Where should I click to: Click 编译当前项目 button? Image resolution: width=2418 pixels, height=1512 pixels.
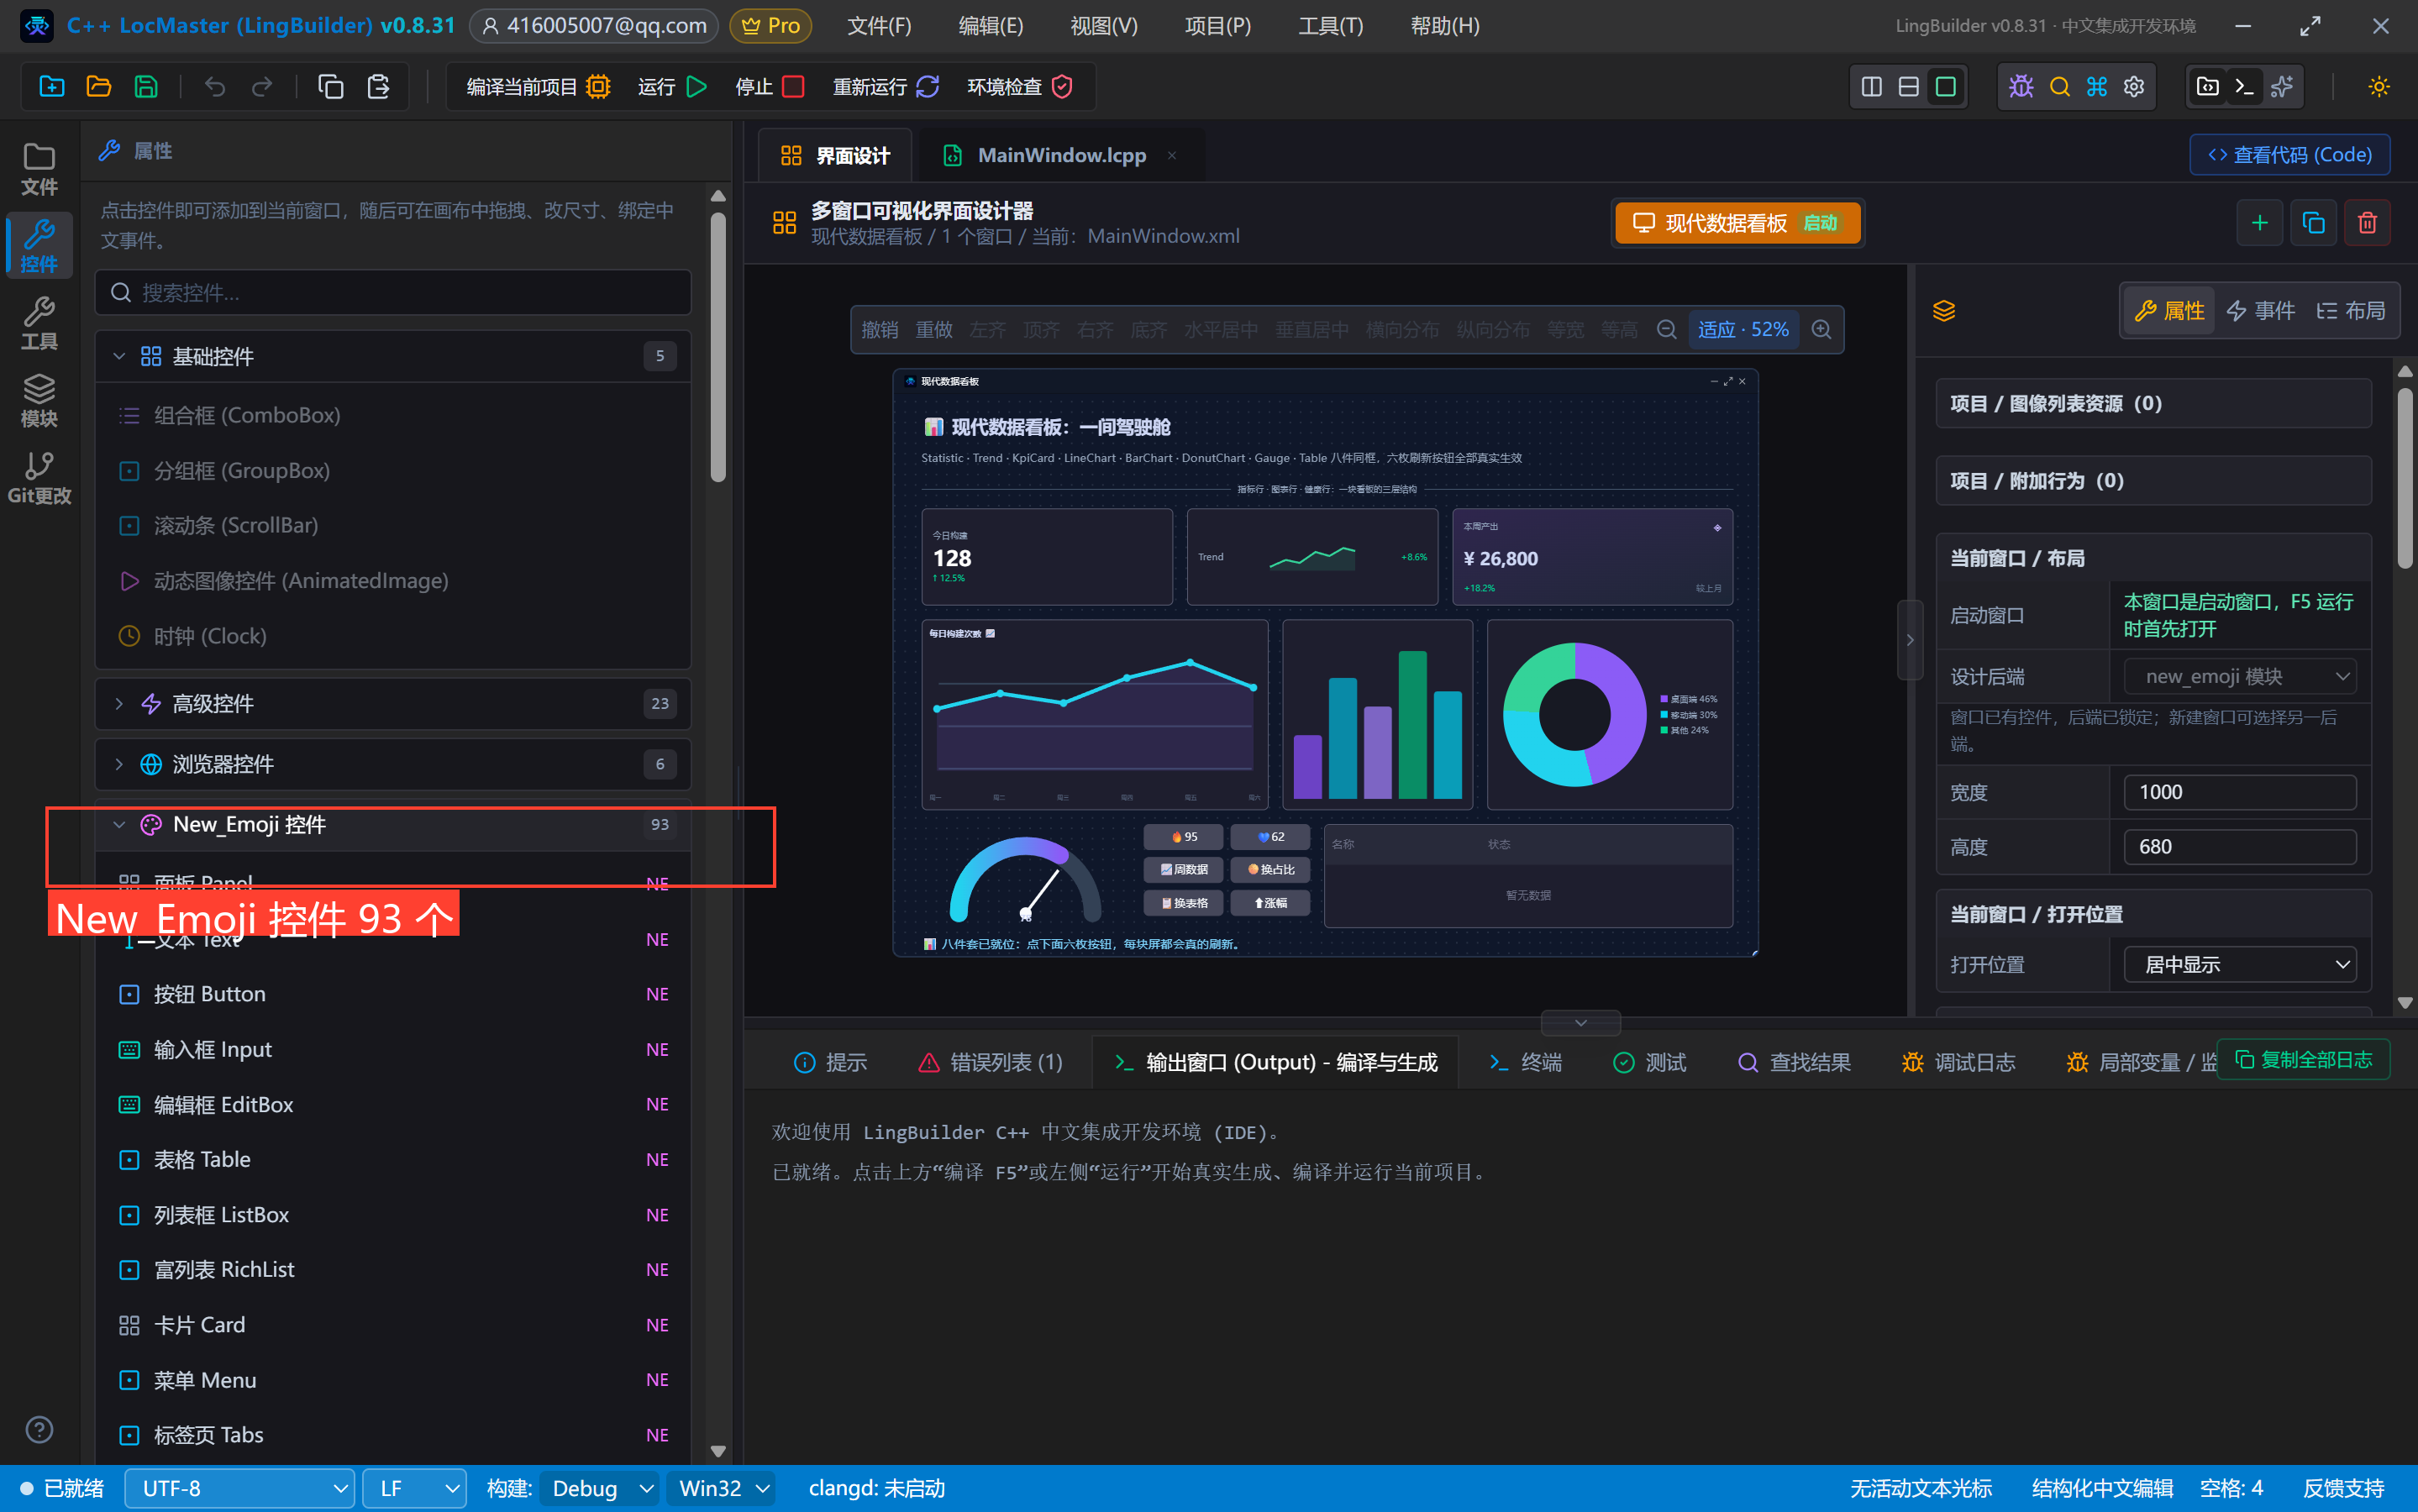(538, 87)
